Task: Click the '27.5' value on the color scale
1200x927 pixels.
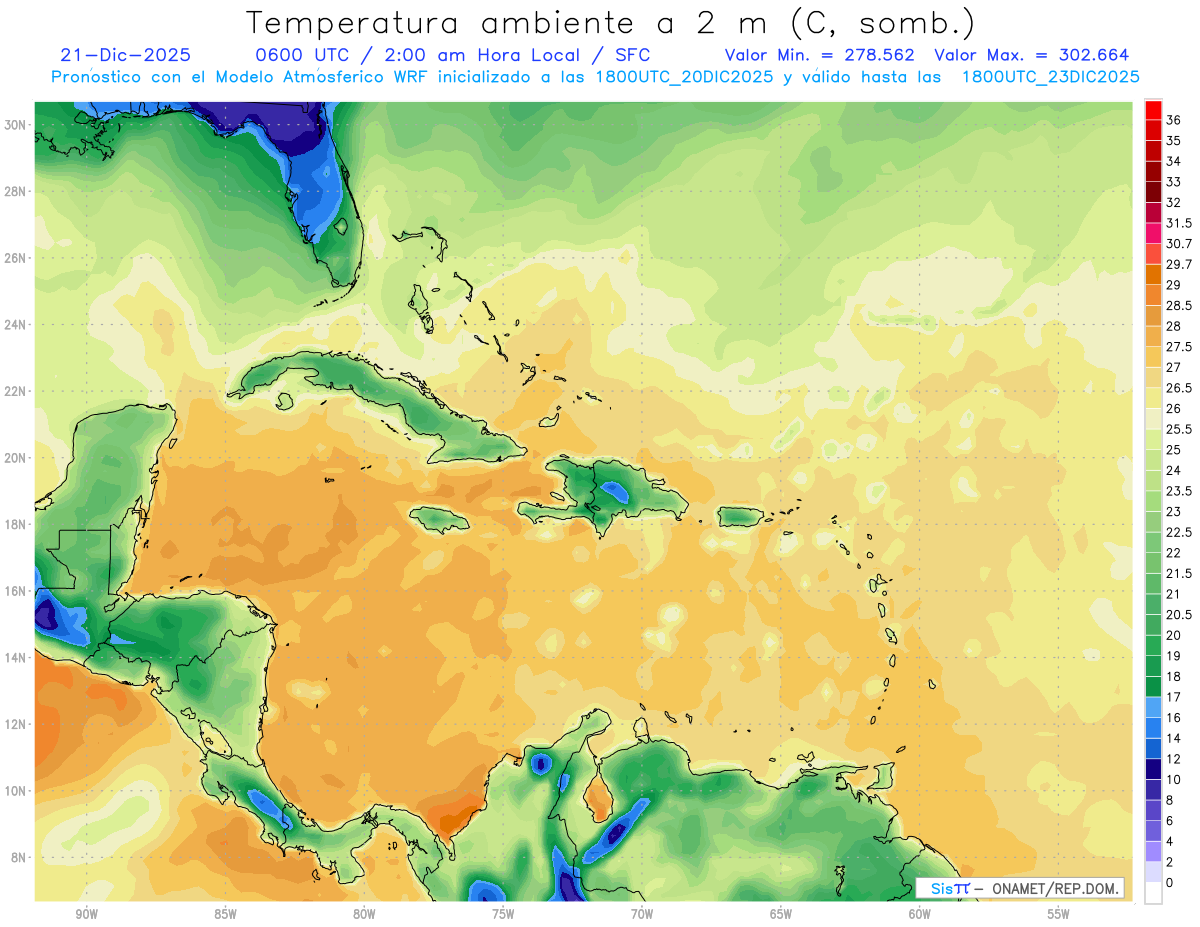Action: coord(1179,347)
